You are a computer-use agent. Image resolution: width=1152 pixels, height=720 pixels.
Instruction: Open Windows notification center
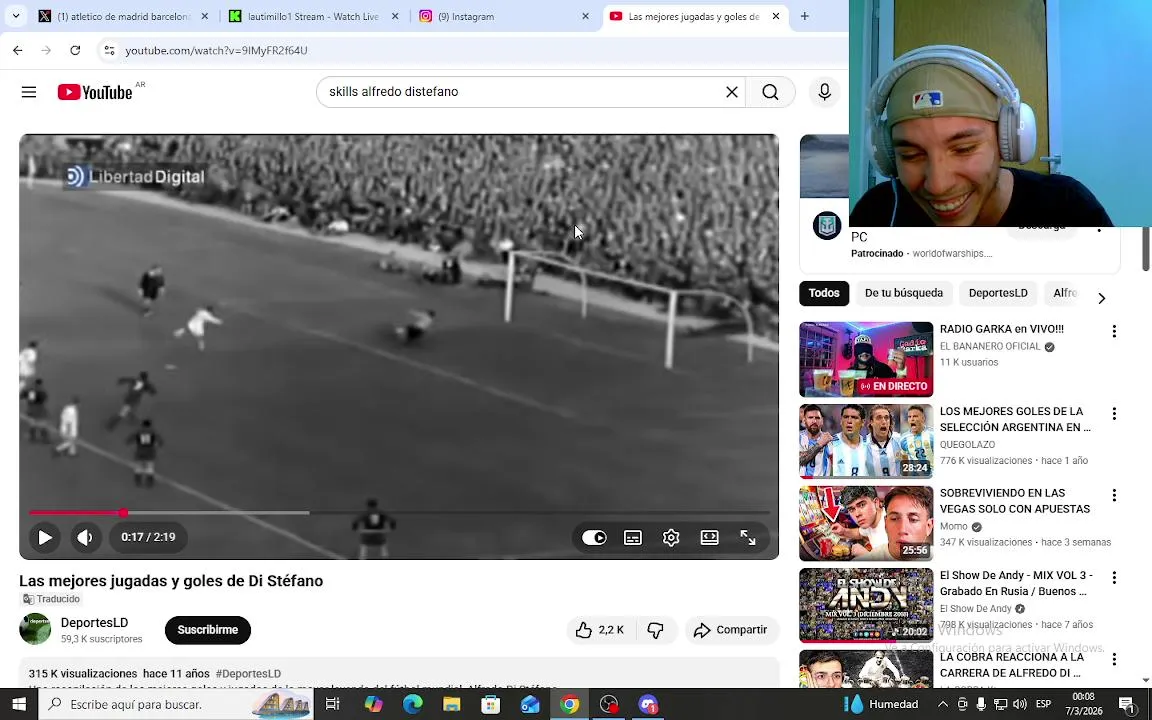pyautogui.click(x=1128, y=704)
